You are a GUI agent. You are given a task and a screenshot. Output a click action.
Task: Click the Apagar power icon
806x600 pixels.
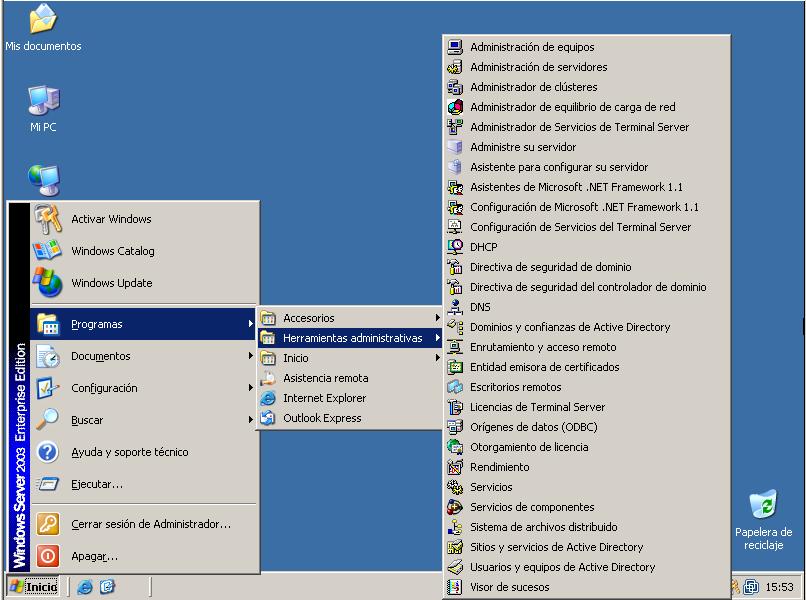(48, 556)
